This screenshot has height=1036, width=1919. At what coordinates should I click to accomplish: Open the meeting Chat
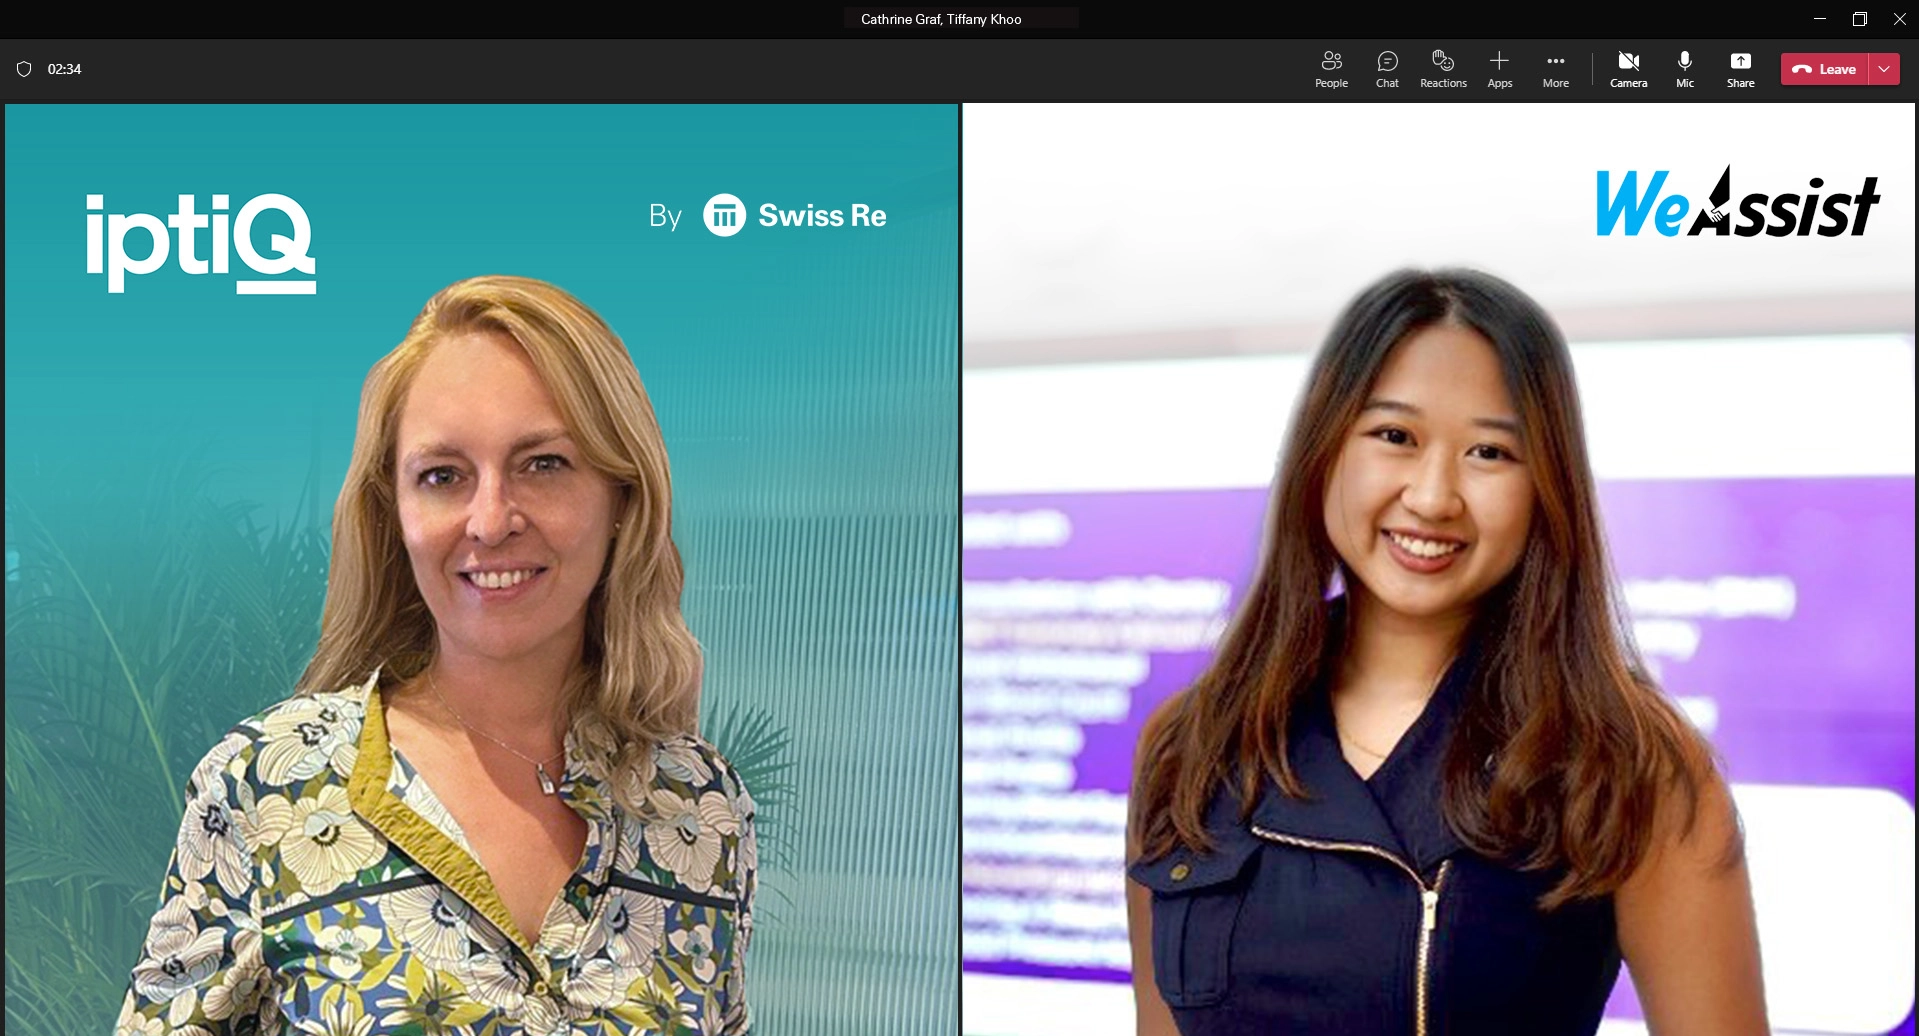(1386, 68)
